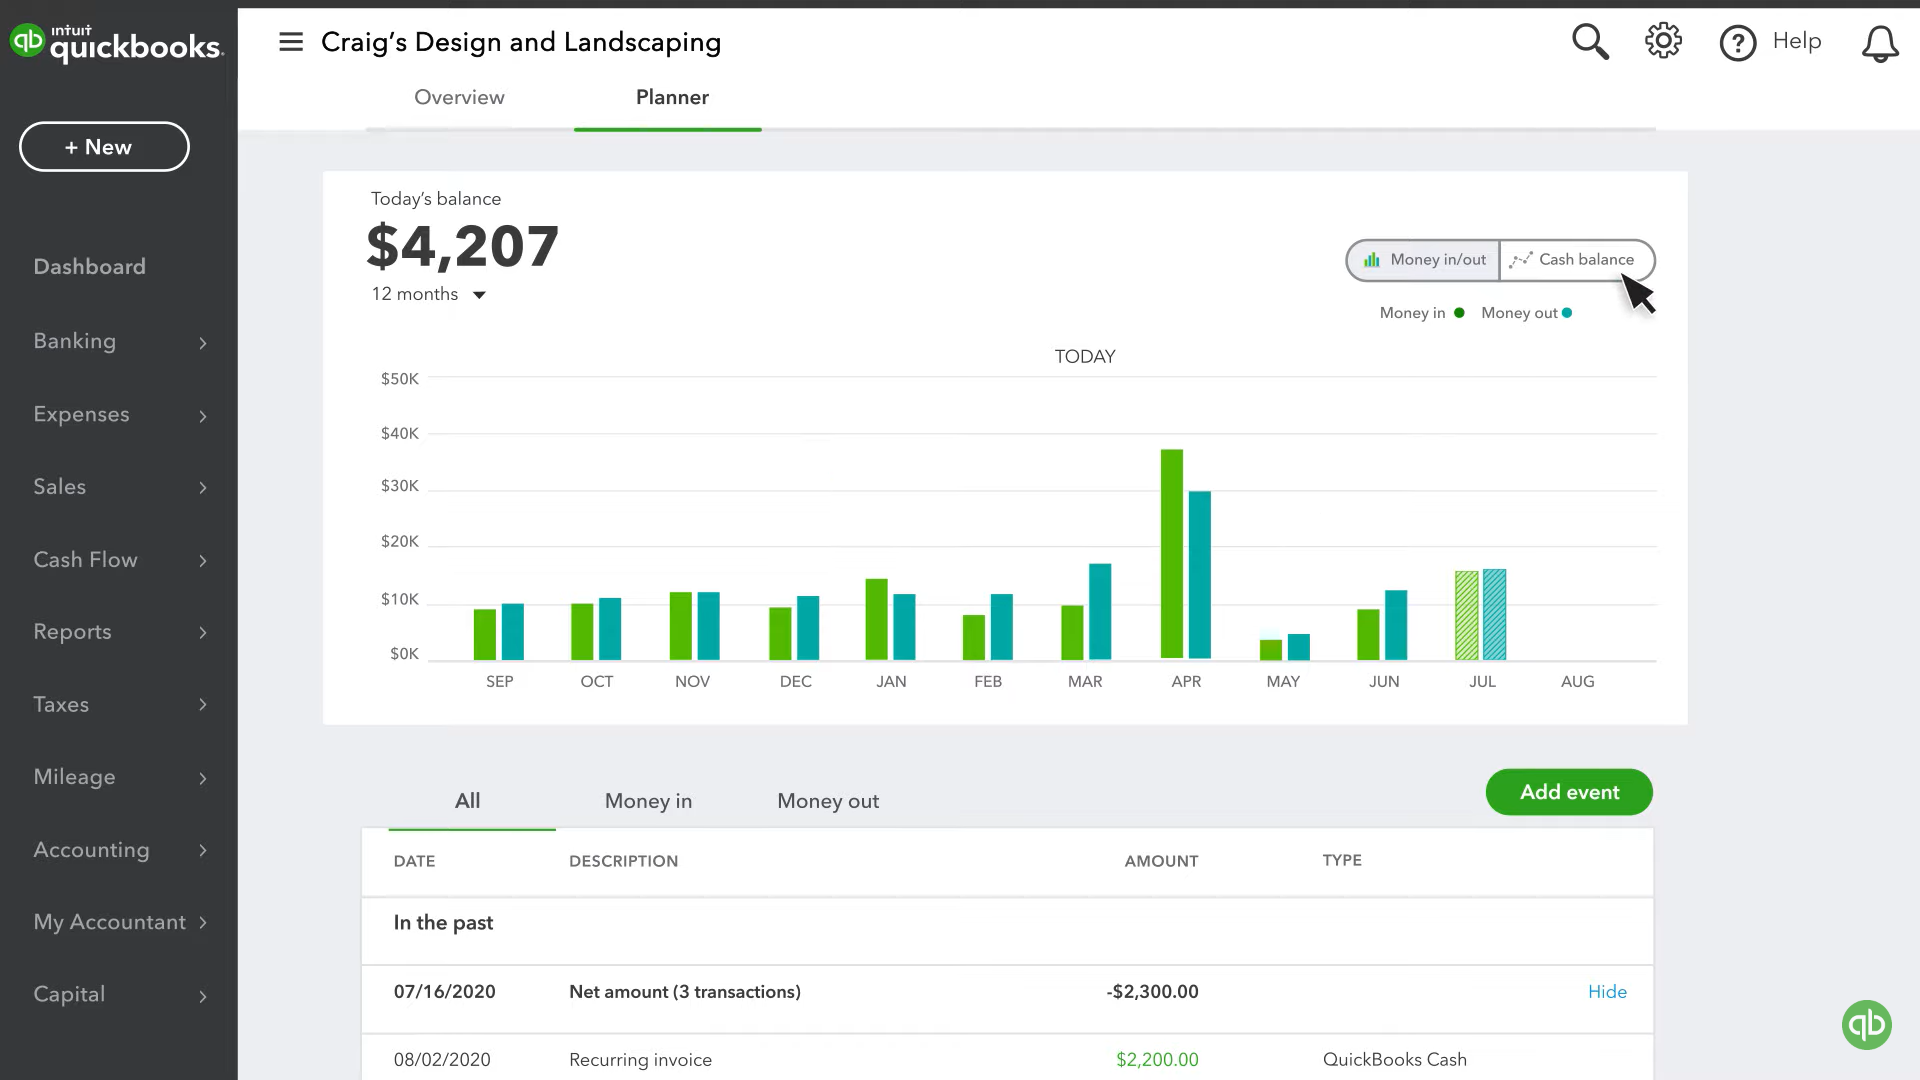Select the Planner tab
Screen dimensions: 1920x1080
point(670,96)
